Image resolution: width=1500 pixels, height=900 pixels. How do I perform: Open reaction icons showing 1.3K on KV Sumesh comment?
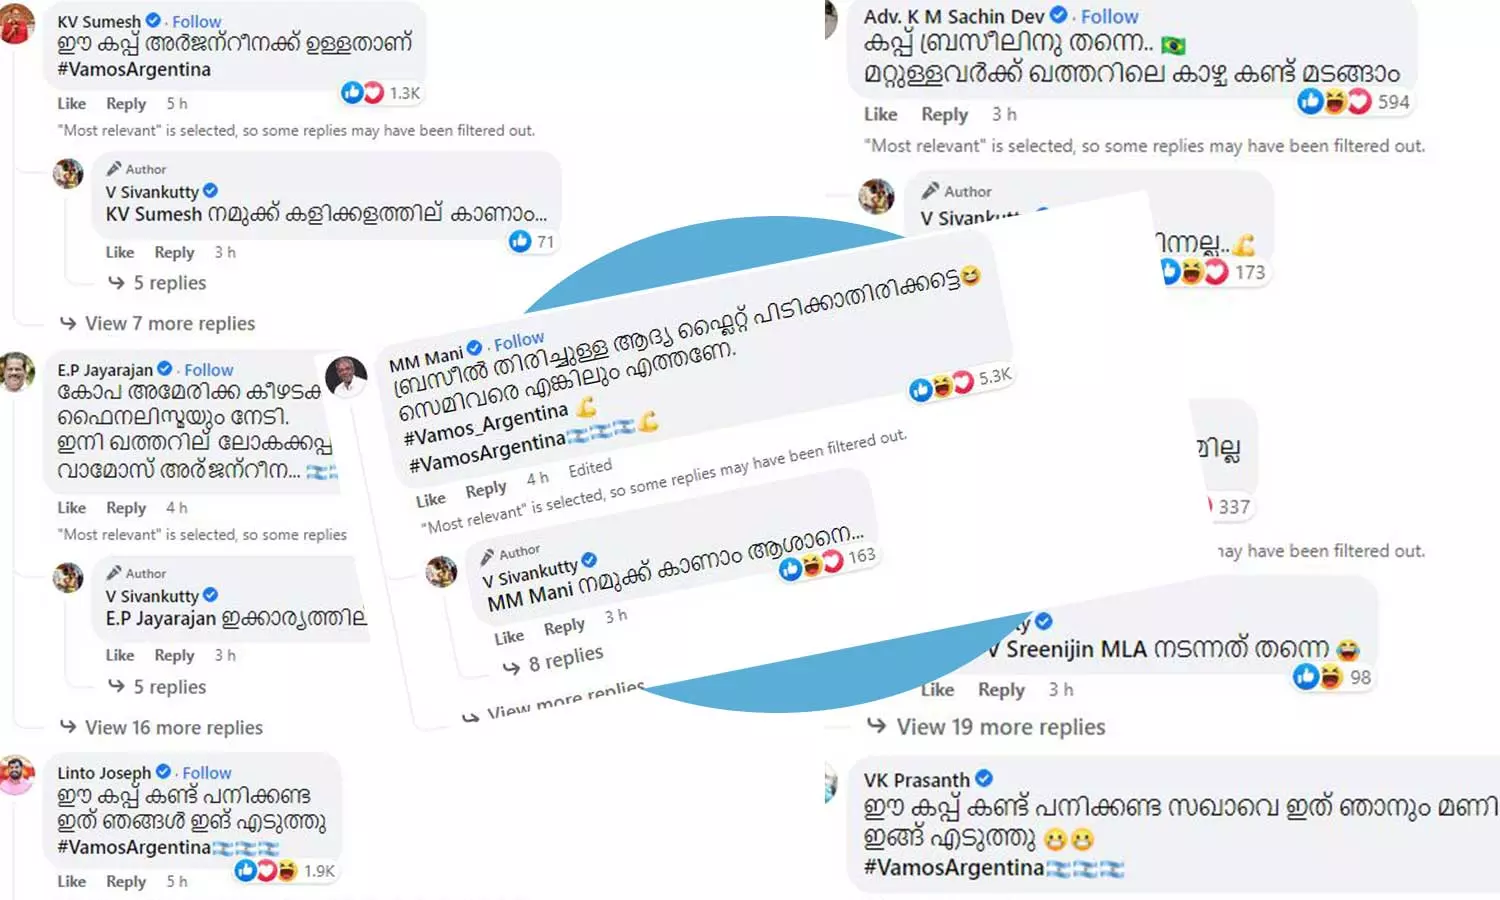(362, 93)
